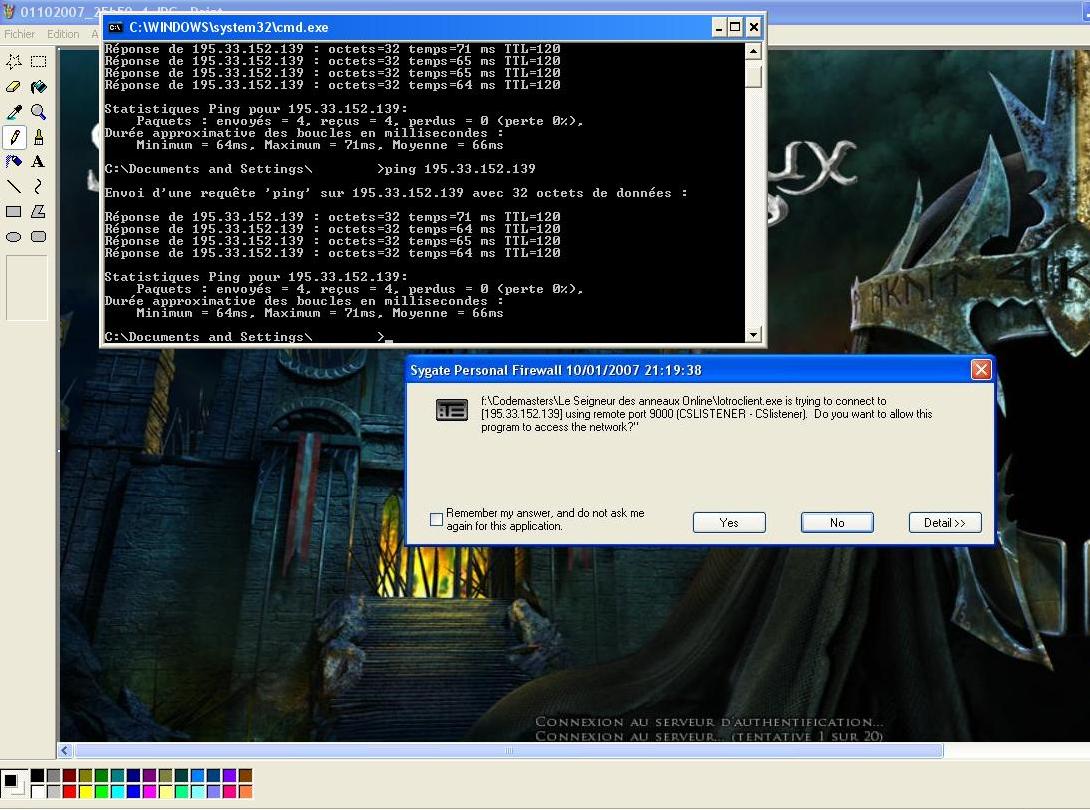Minimize the cmd.exe window
Image resolution: width=1090 pixels, height=810 pixels.
pos(719,28)
